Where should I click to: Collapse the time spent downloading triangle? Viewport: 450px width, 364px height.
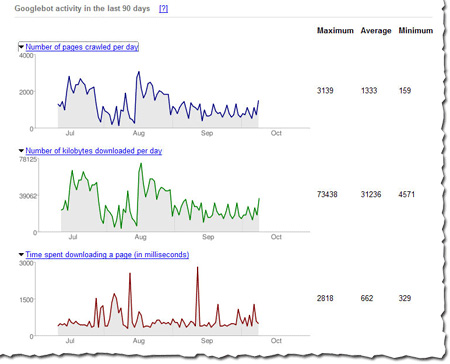pos(21,255)
